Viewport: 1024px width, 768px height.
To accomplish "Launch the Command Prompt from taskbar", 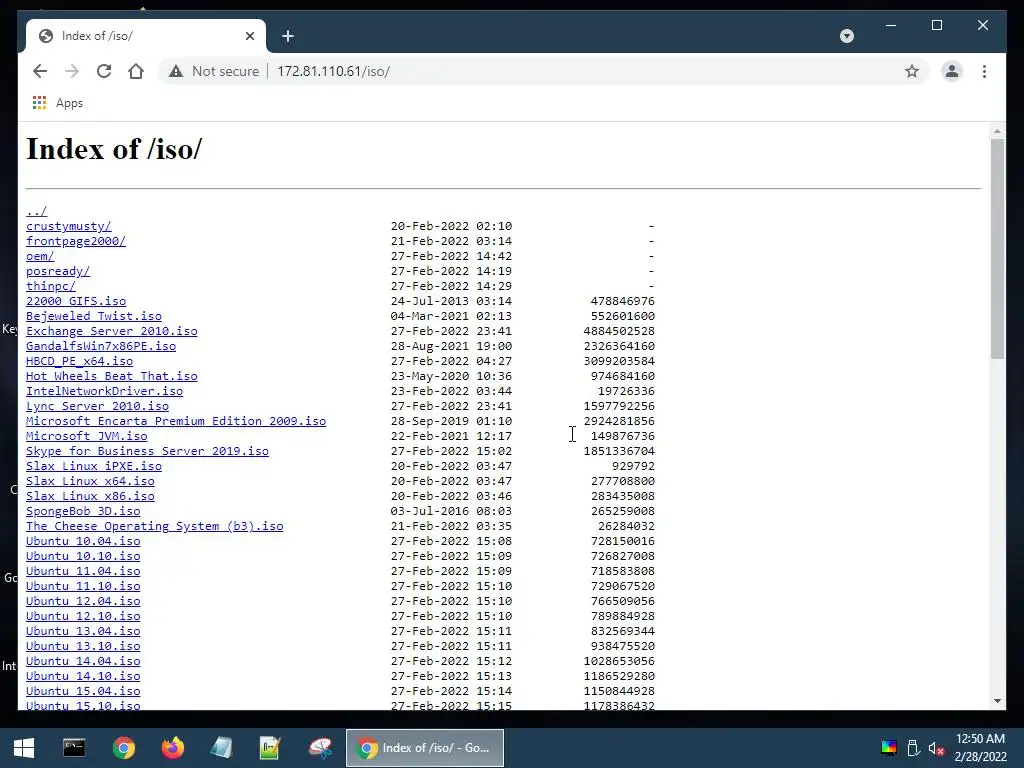I will [x=74, y=748].
